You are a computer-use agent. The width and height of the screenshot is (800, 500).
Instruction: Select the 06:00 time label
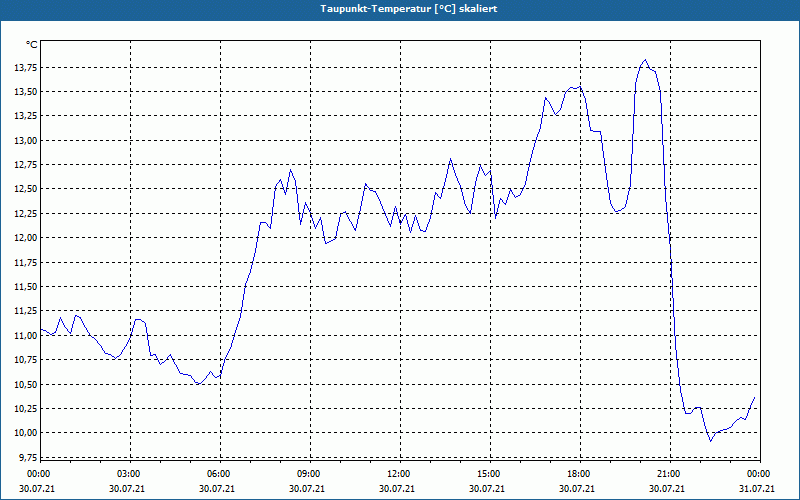(220, 474)
